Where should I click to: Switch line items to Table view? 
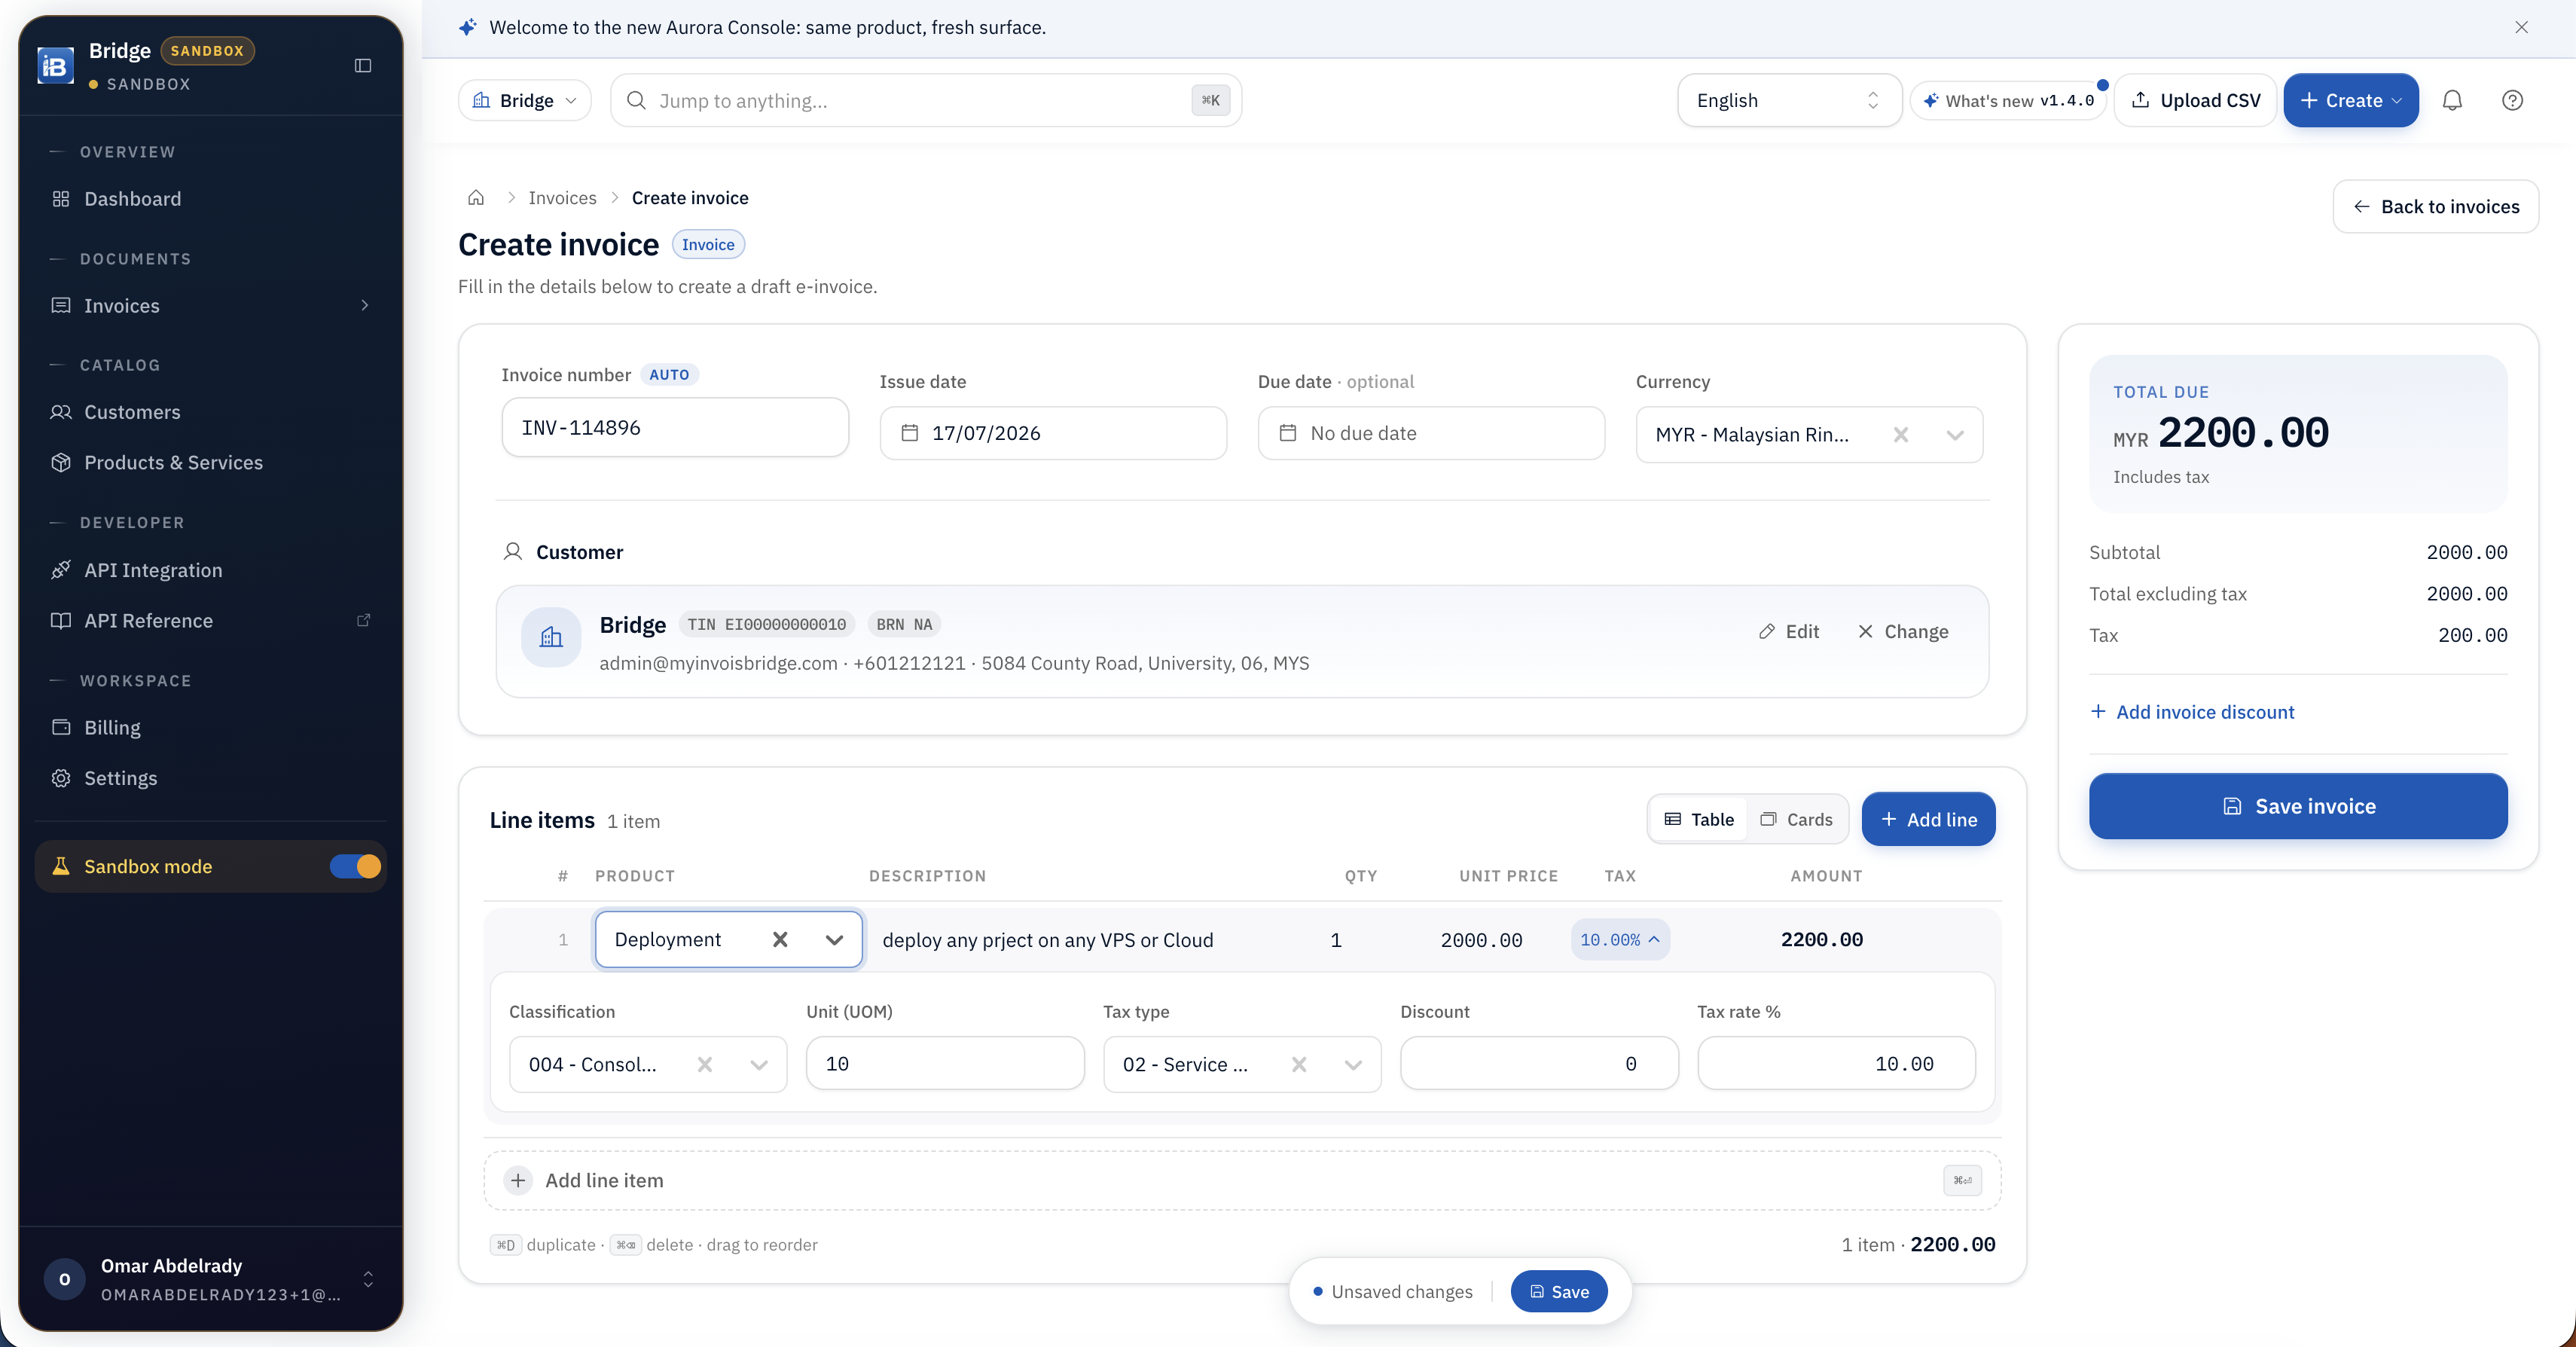(1699, 819)
